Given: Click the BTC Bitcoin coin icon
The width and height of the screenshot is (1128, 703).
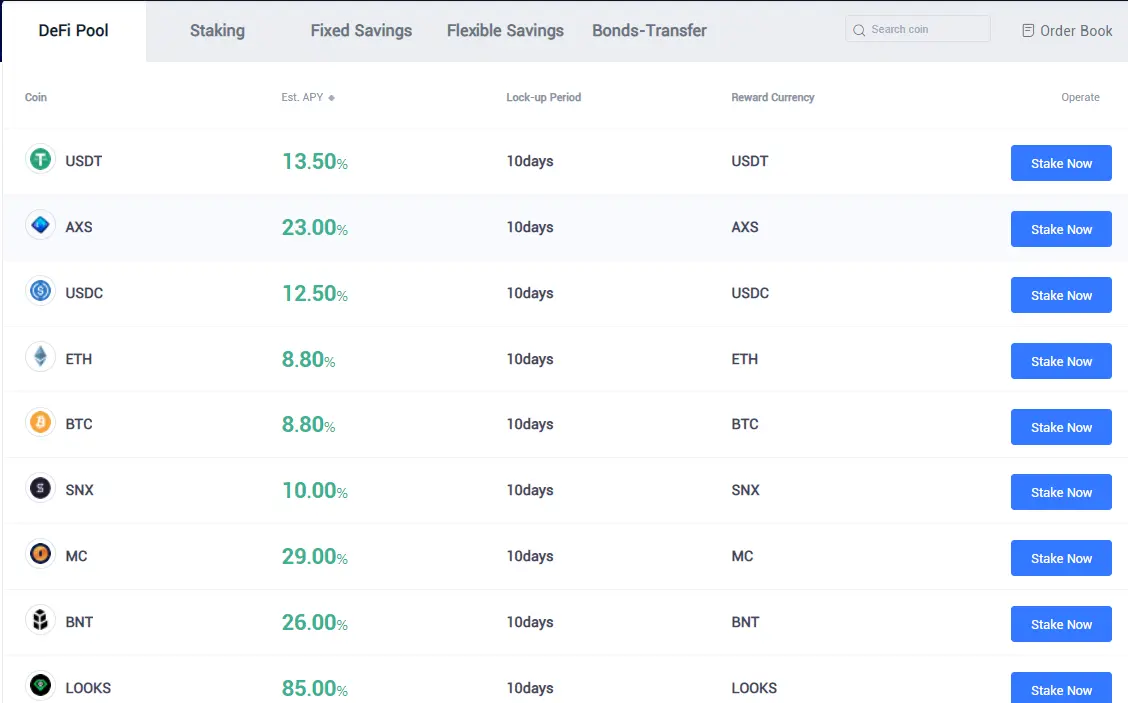Looking at the screenshot, I should 40,422.
